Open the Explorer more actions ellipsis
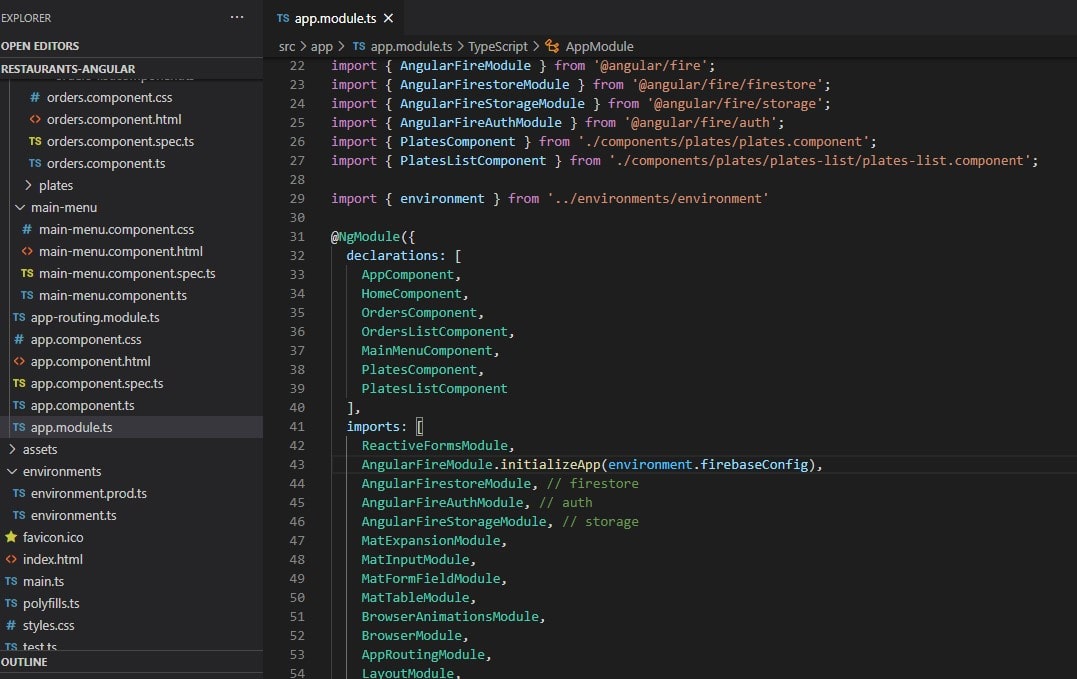The height and width of the screenshot is (679, 1077). click(237, 18)
